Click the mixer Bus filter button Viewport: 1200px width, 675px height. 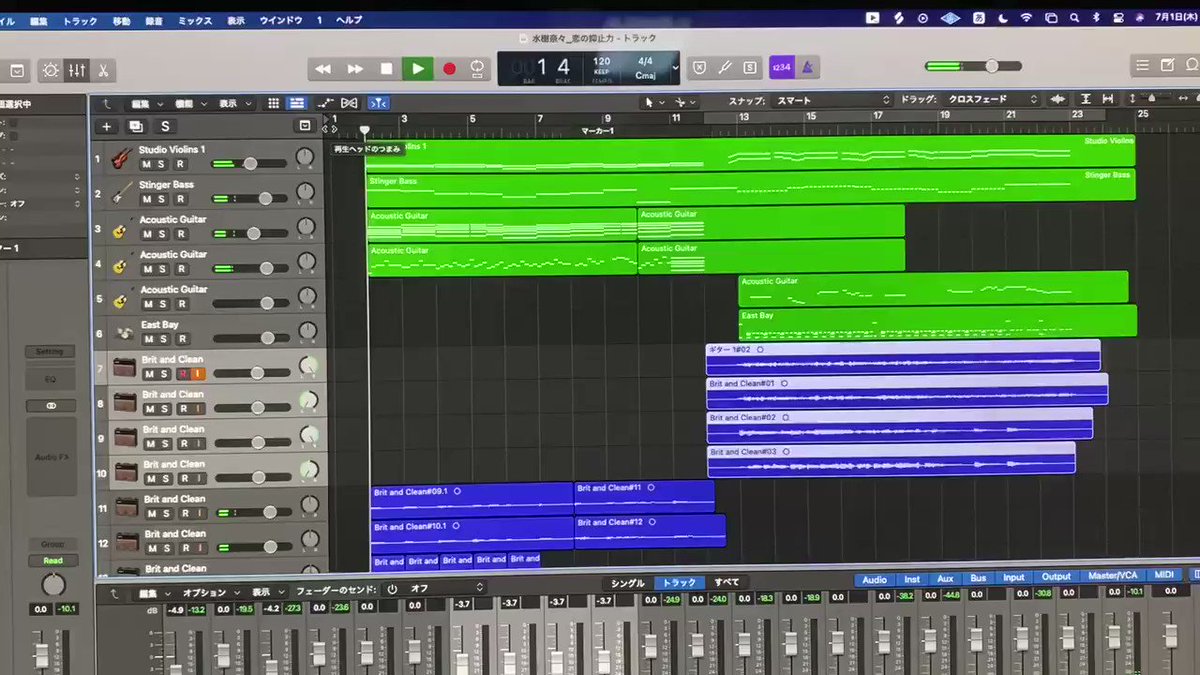pos(978,578)
